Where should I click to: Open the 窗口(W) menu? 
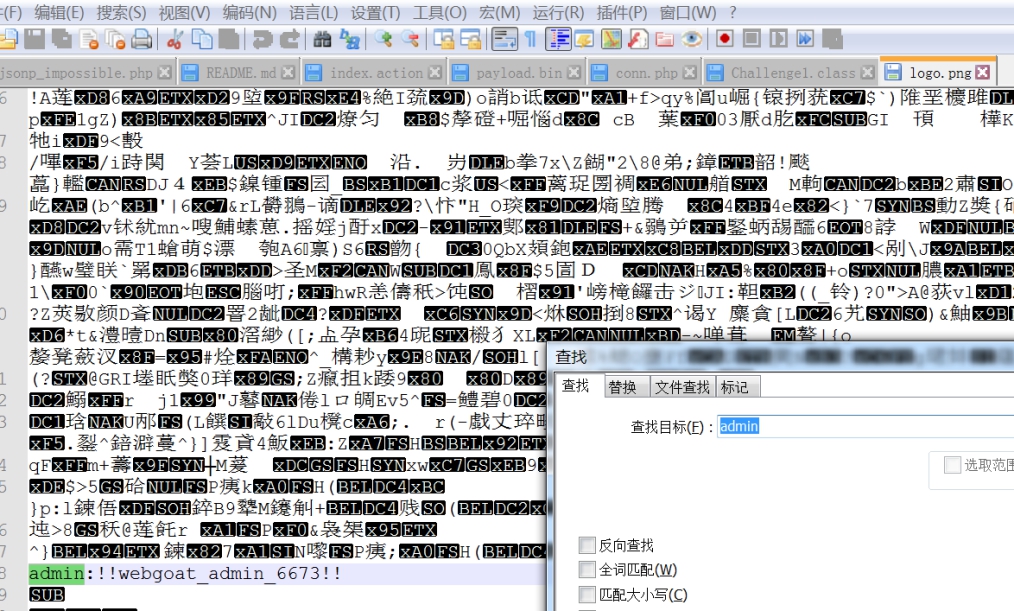click(687, 12)
